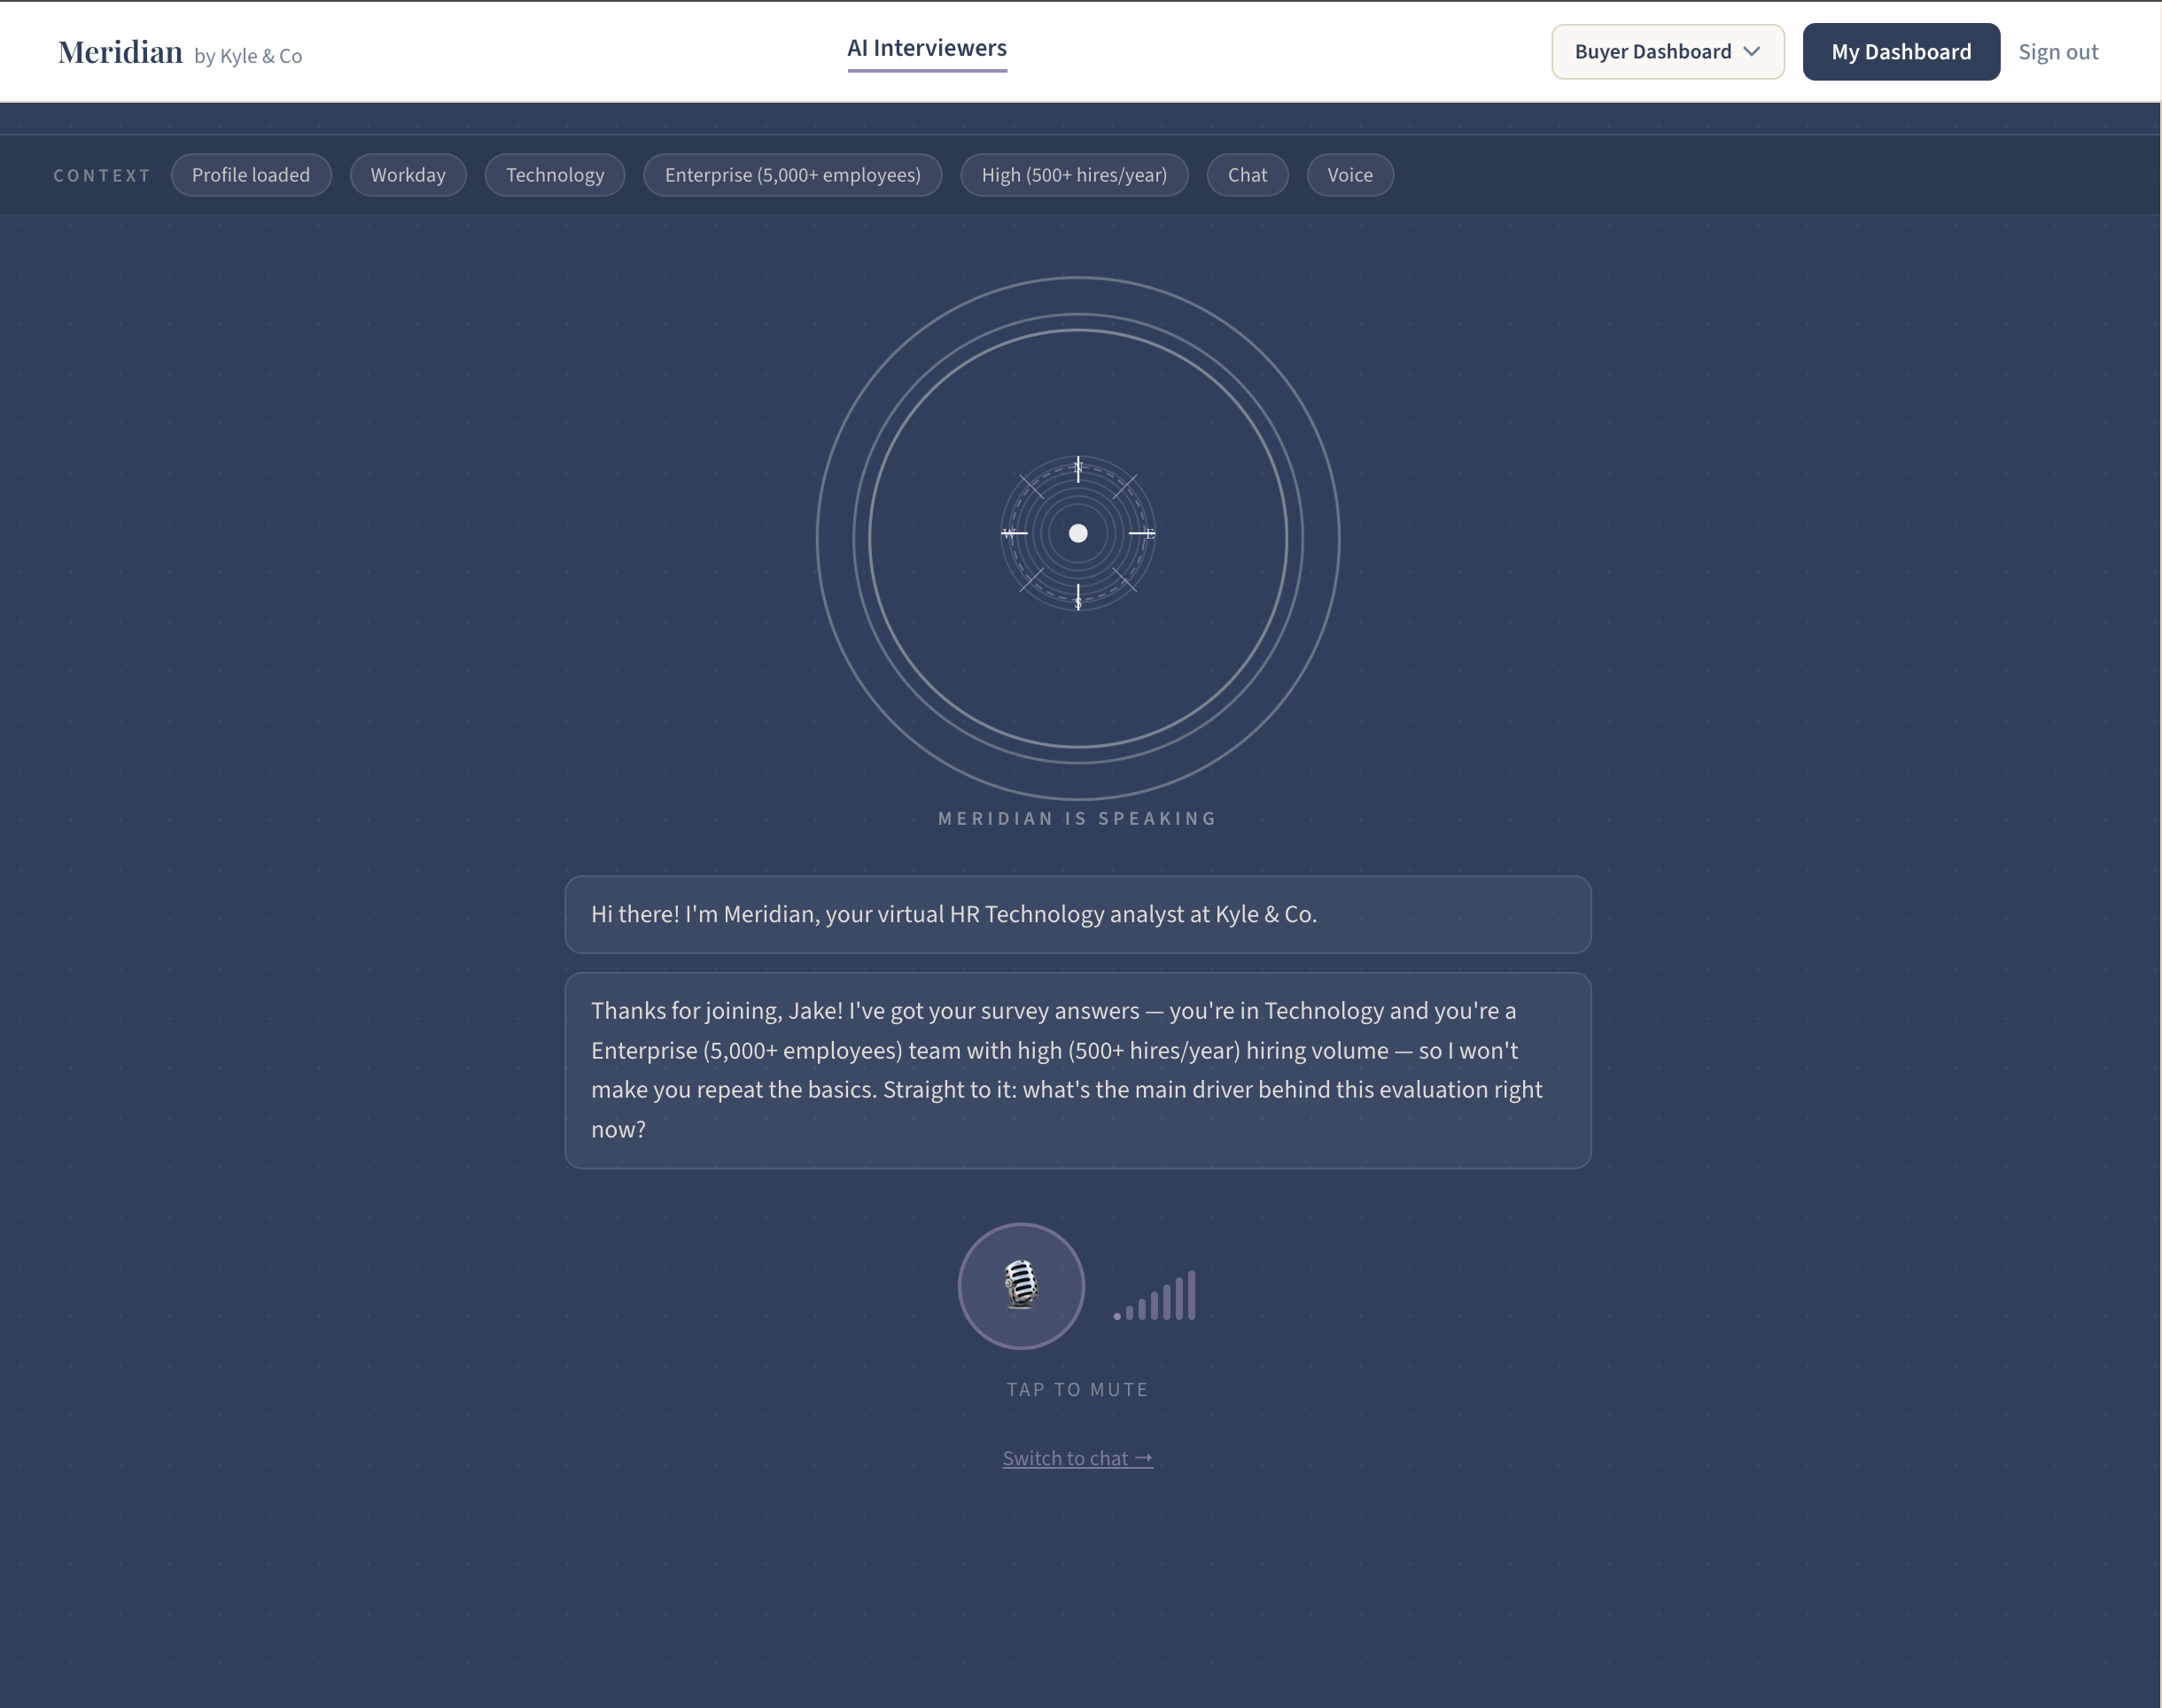Click the 'Thanks for joining, Jake!' message

pyautogui.click(x=1078, y=1070)
